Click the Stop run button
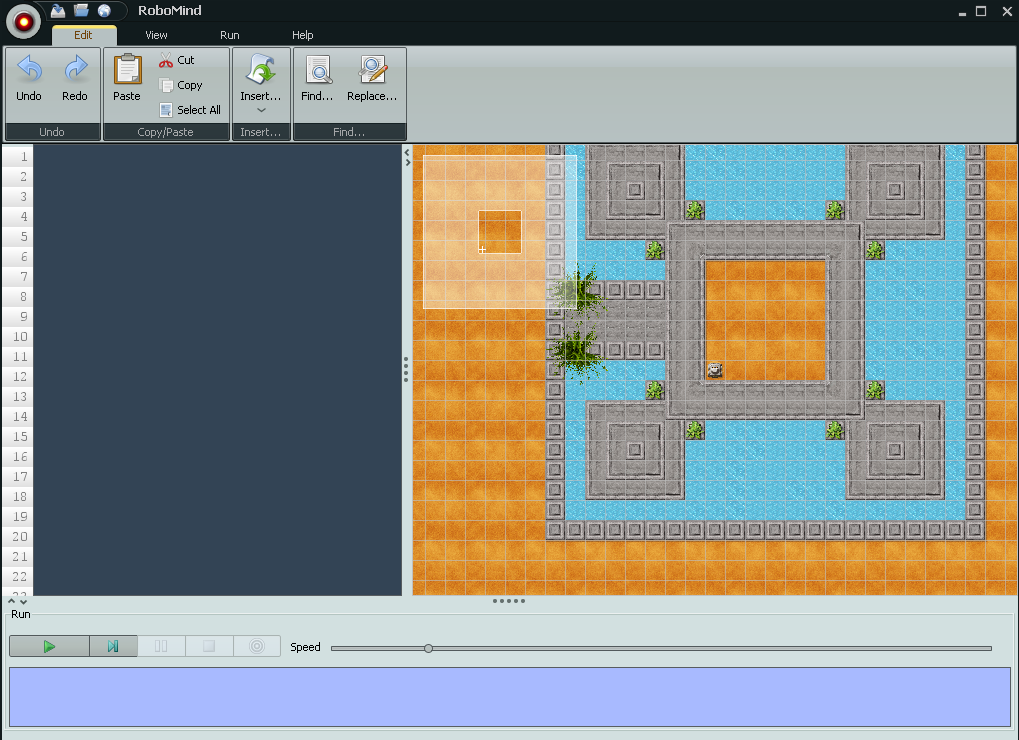The width and height of the screenshot is (1019, 740). pos(209,646)
